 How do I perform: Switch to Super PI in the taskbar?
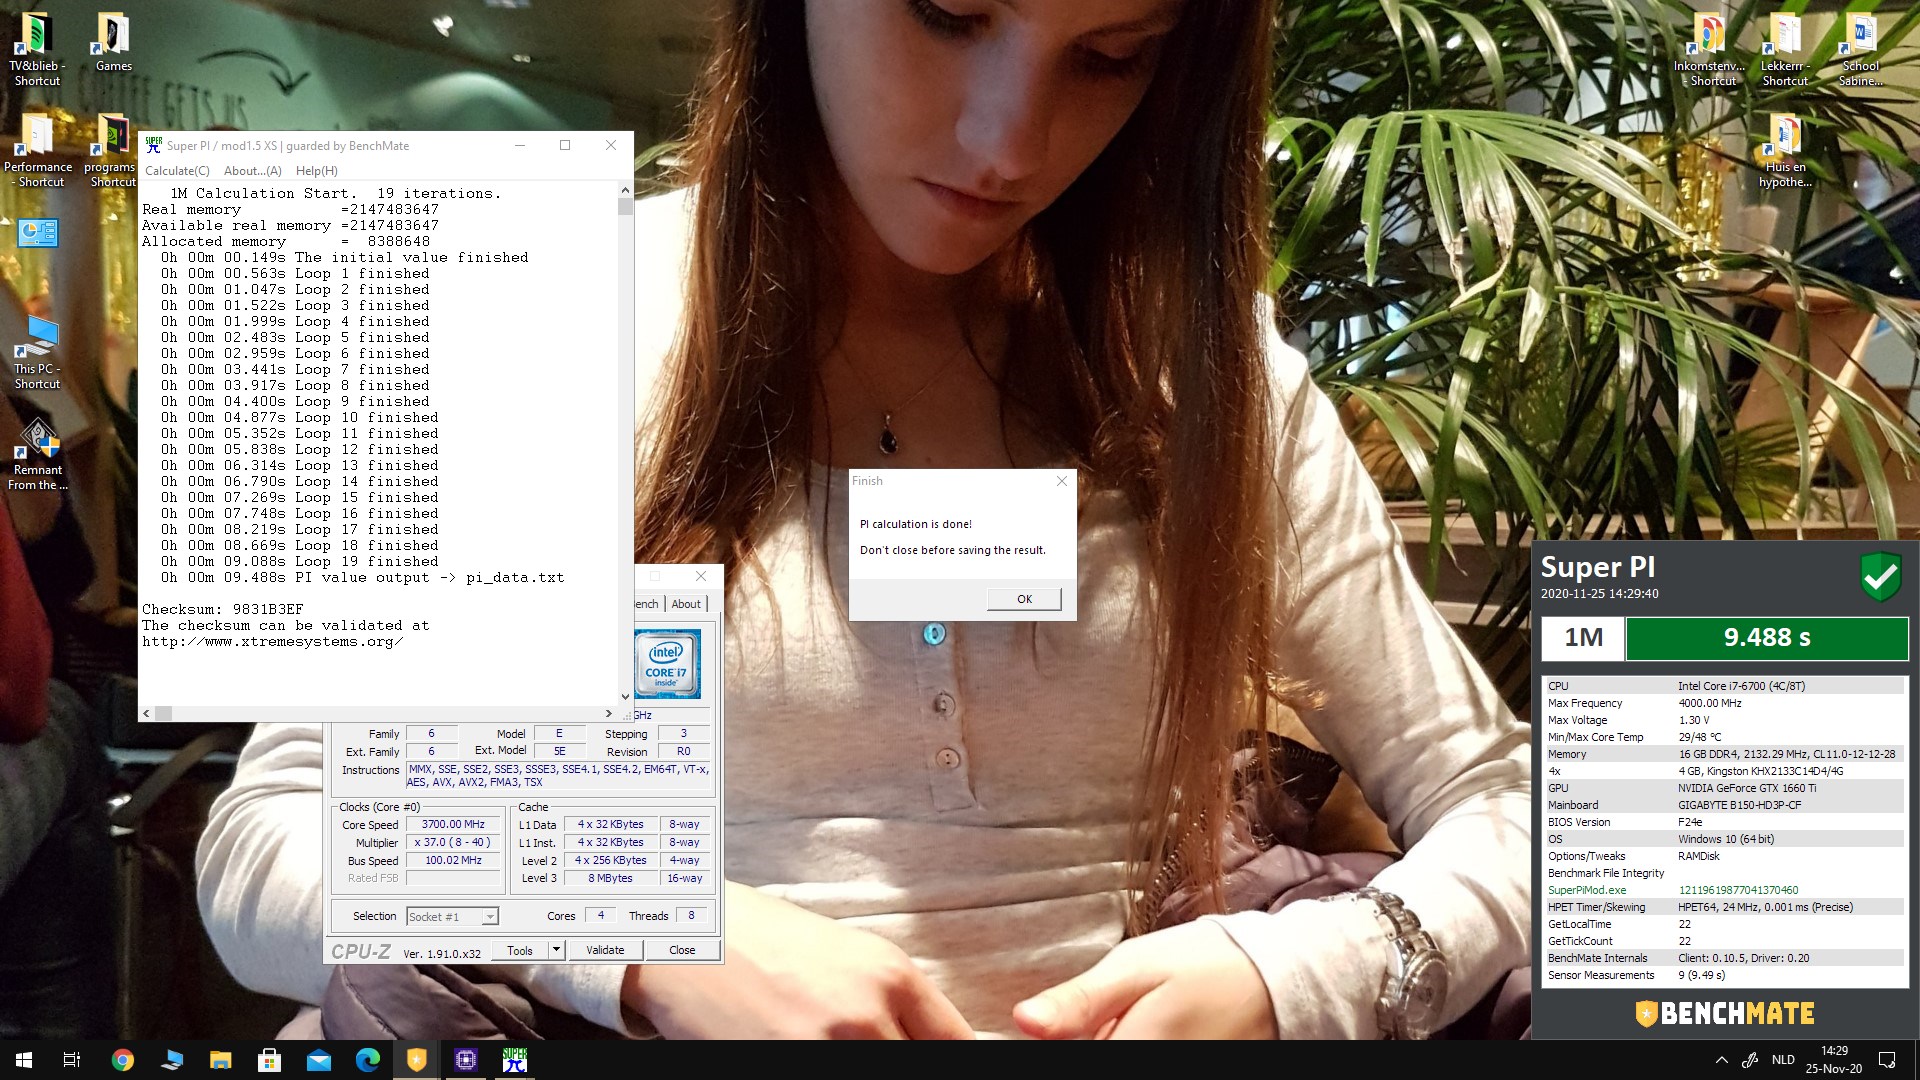[515, 1060]
